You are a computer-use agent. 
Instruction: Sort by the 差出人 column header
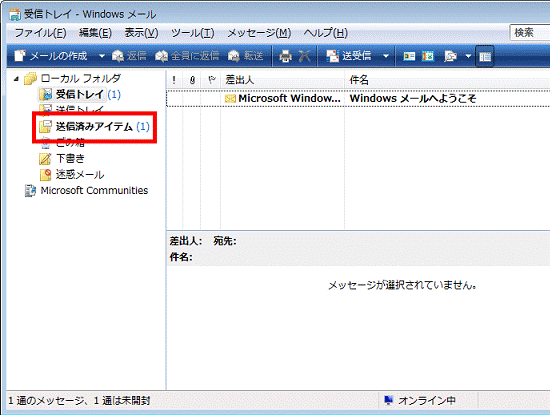pos(283,80)
